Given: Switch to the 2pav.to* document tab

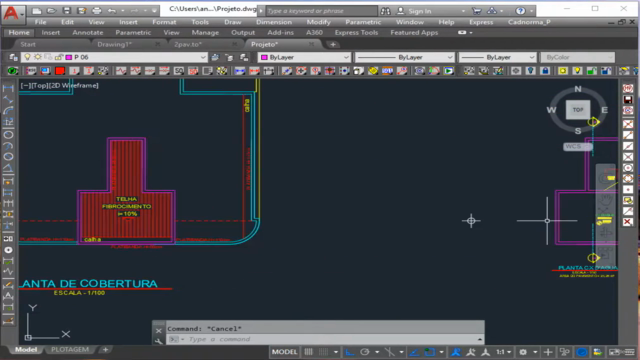Looking at the screenshot, I should [188, 44].
